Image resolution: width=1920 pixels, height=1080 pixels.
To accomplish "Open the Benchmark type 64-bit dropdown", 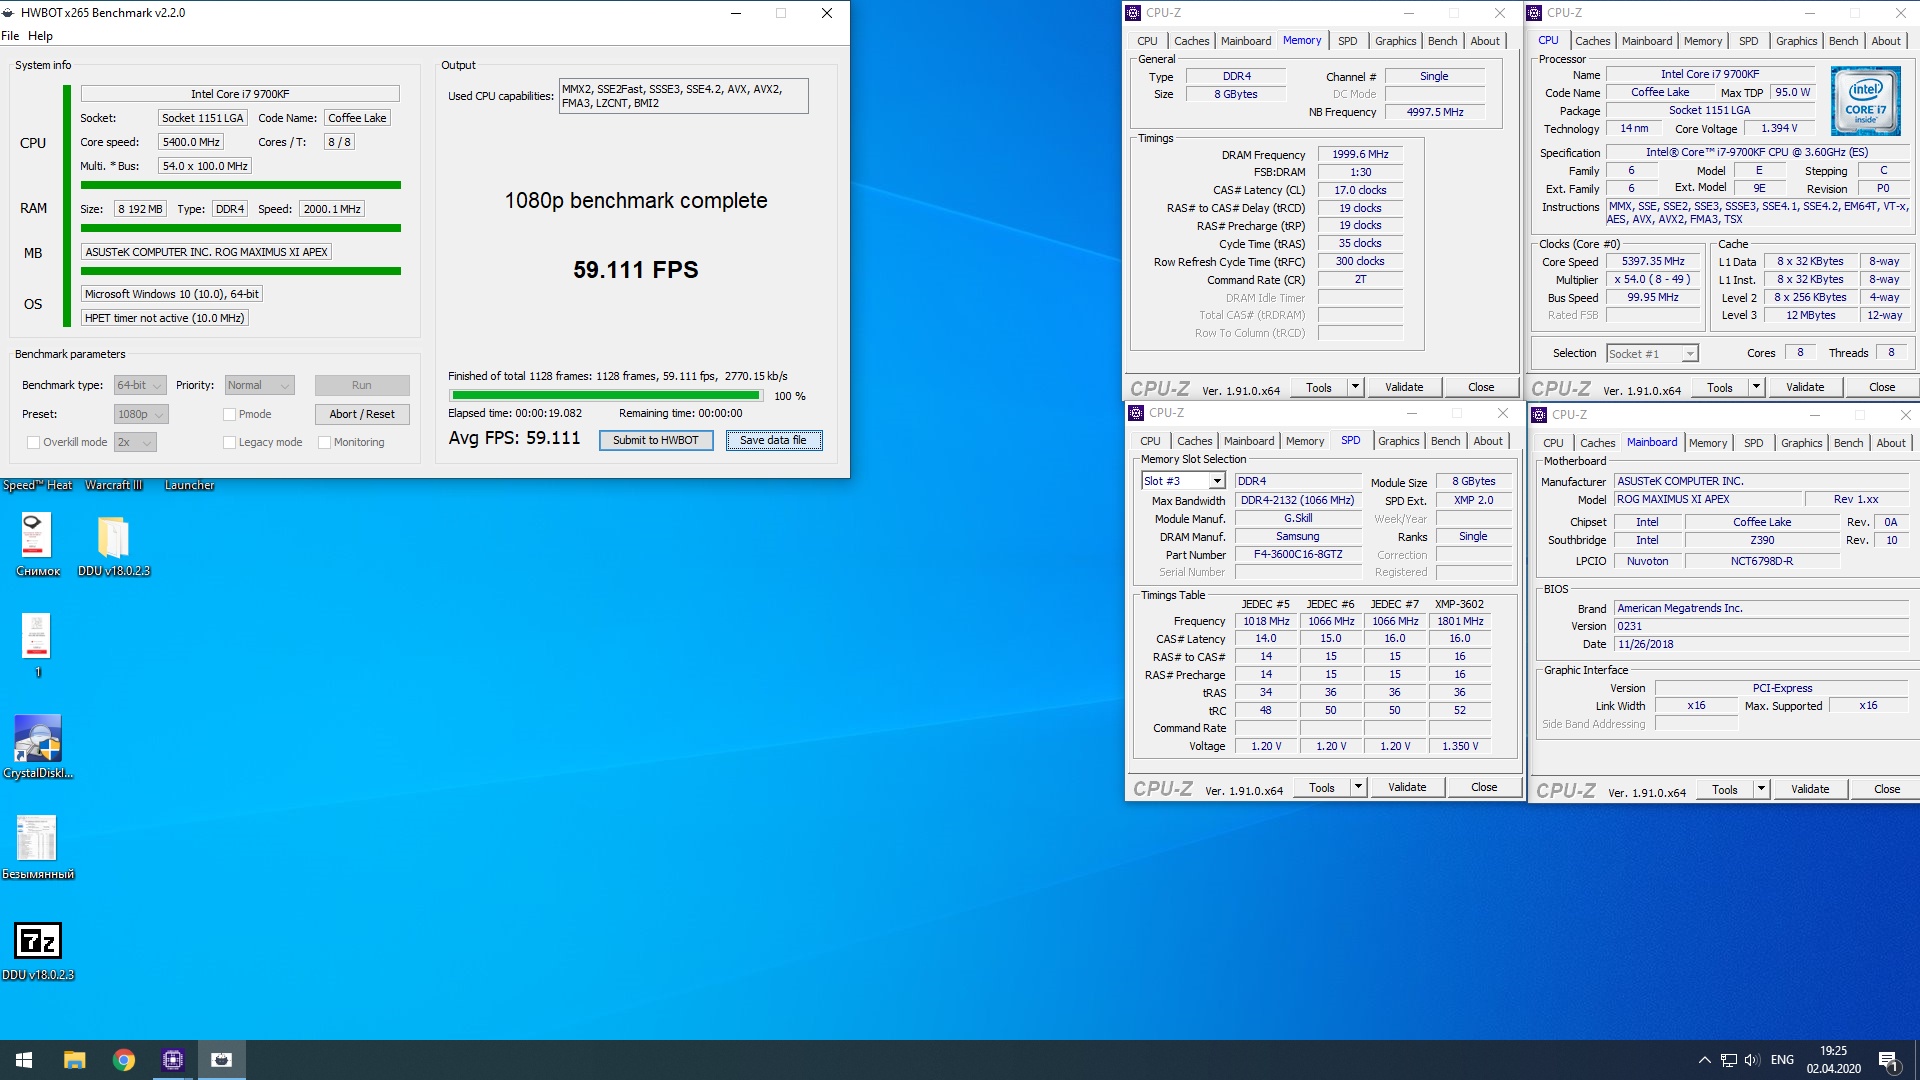I will coord(140,385).
